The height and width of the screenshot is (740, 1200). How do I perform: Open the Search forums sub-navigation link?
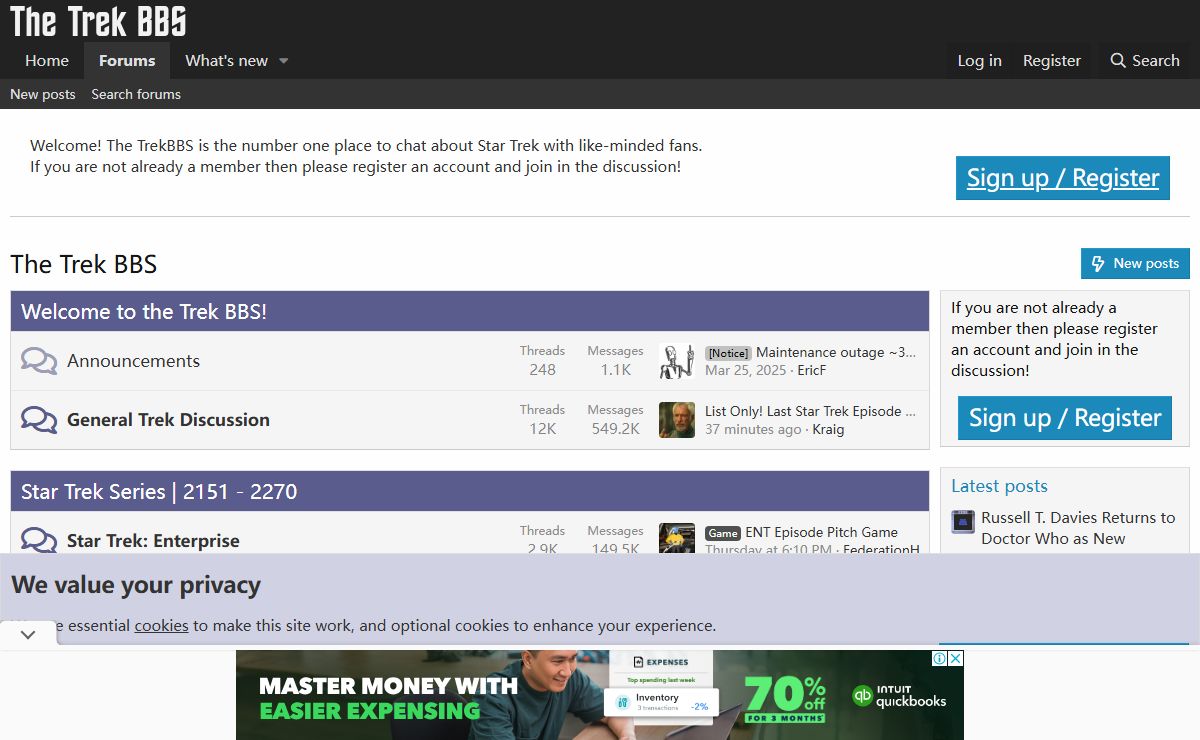136,94
